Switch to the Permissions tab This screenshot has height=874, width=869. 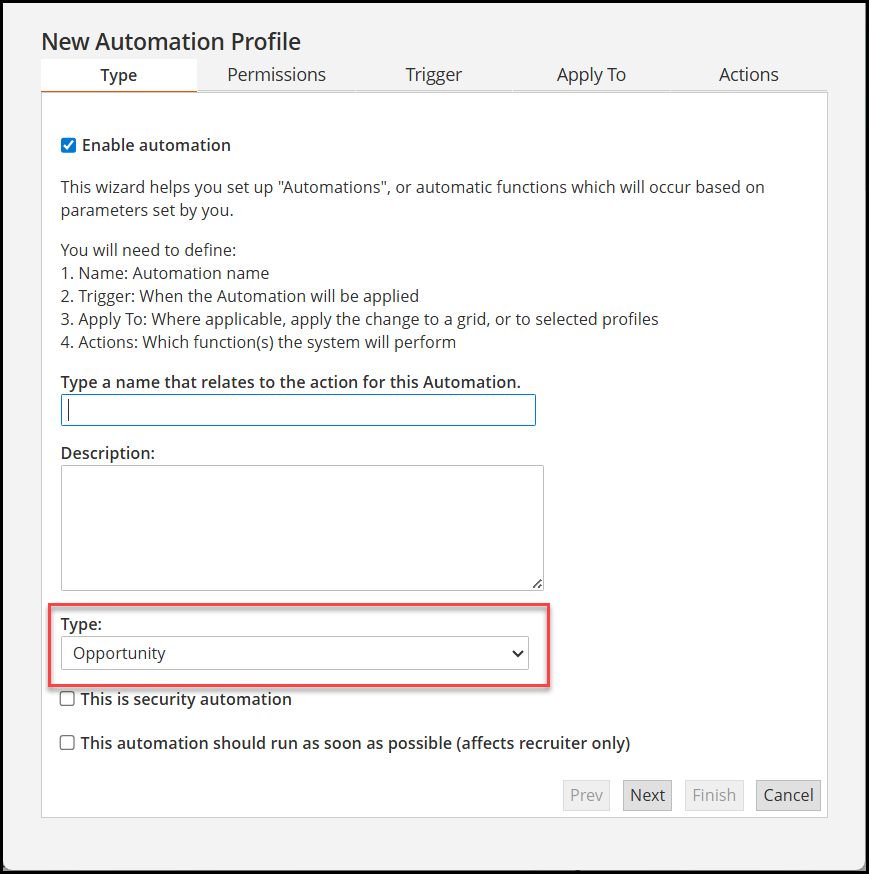click(276, 74)
